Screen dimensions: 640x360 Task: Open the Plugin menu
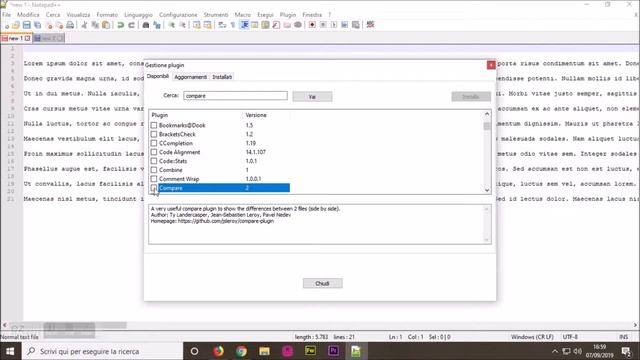(288, 15)
